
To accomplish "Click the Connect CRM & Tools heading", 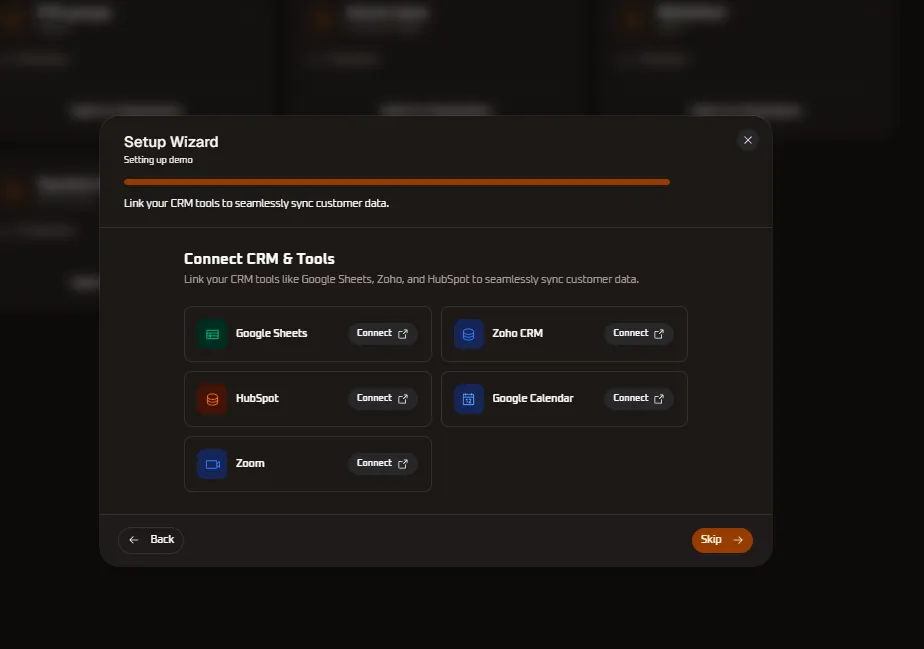I will pyautogui.click(x=259, y=259).
